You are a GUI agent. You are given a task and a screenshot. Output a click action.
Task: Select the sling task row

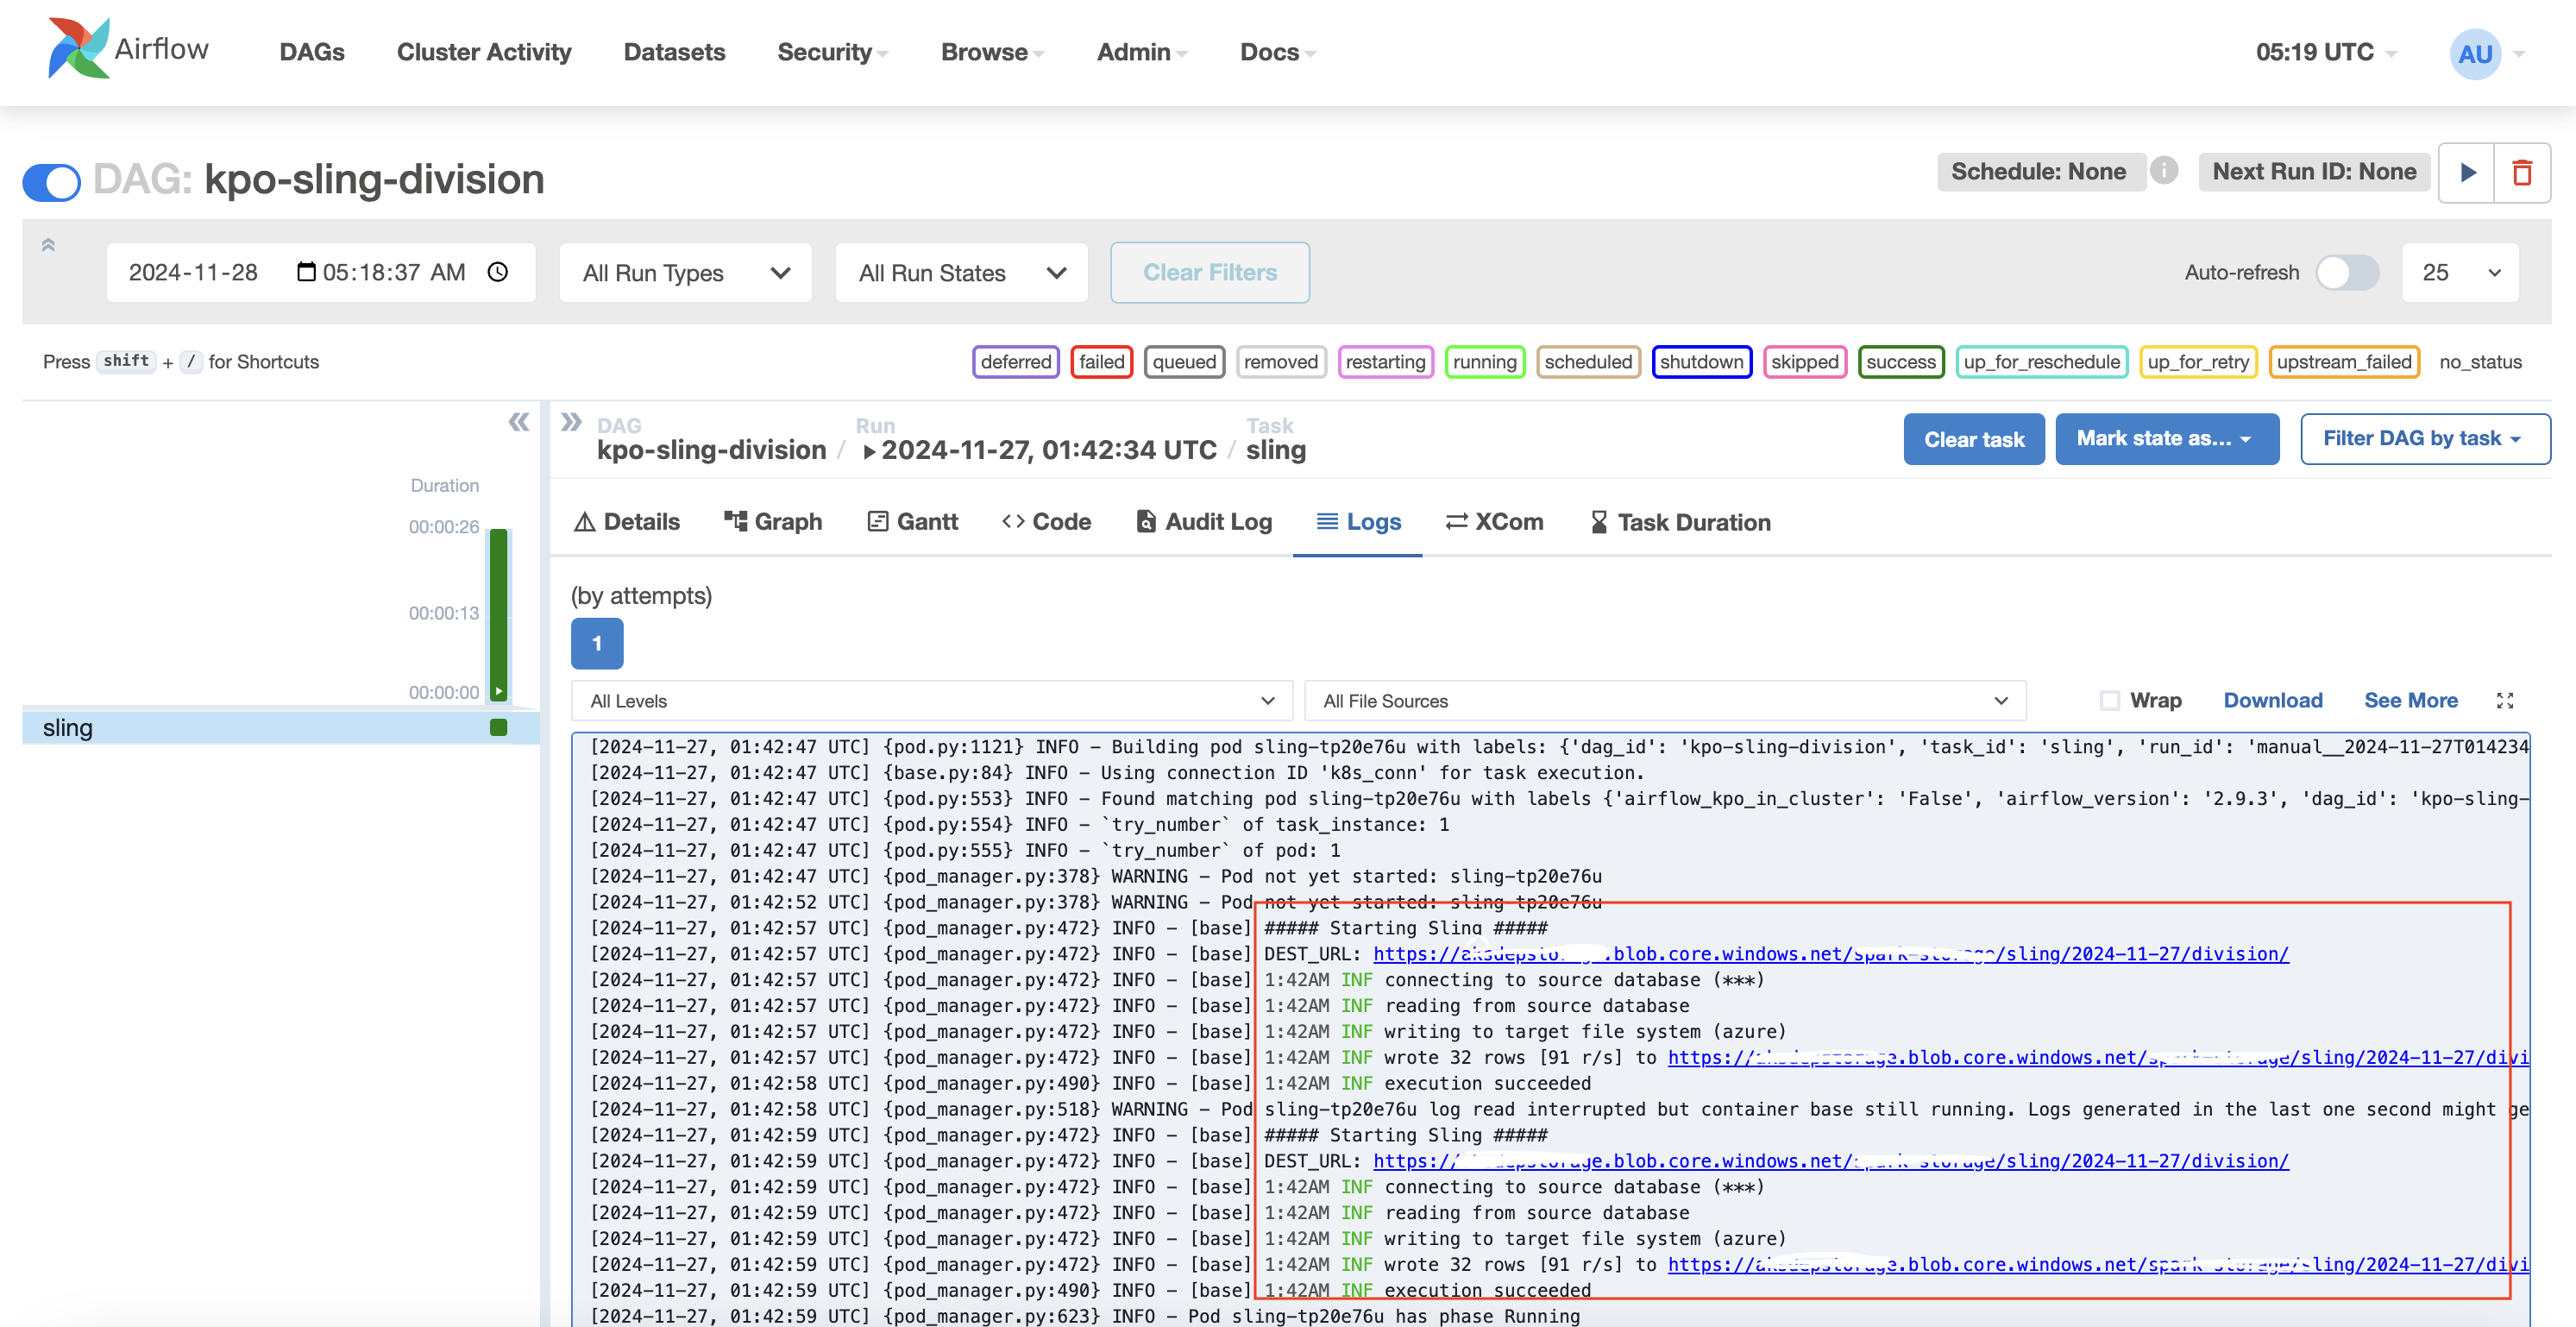(281, 728)
